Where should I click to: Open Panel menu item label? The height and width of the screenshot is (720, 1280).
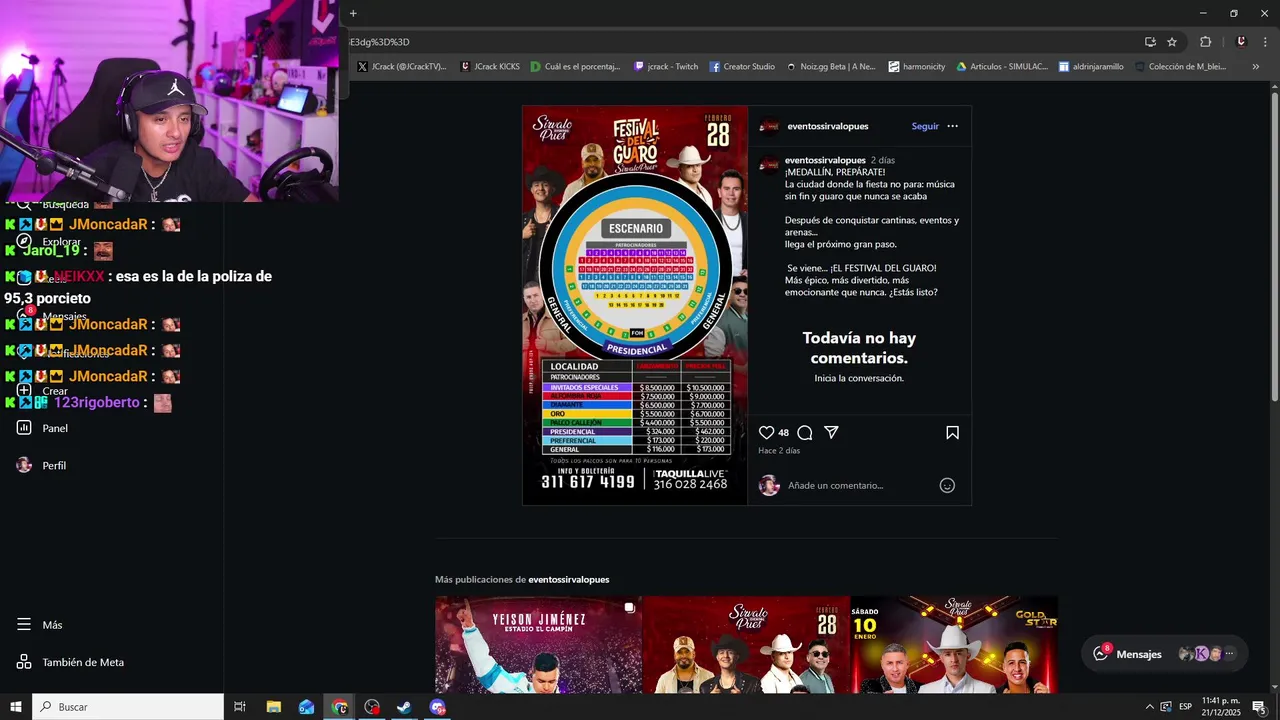pos(55,428)
